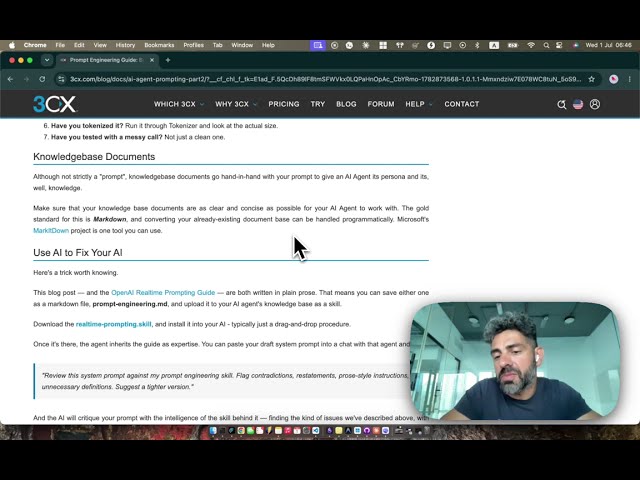
Task: Open the tab search chevron button
Action: point(47,60)
